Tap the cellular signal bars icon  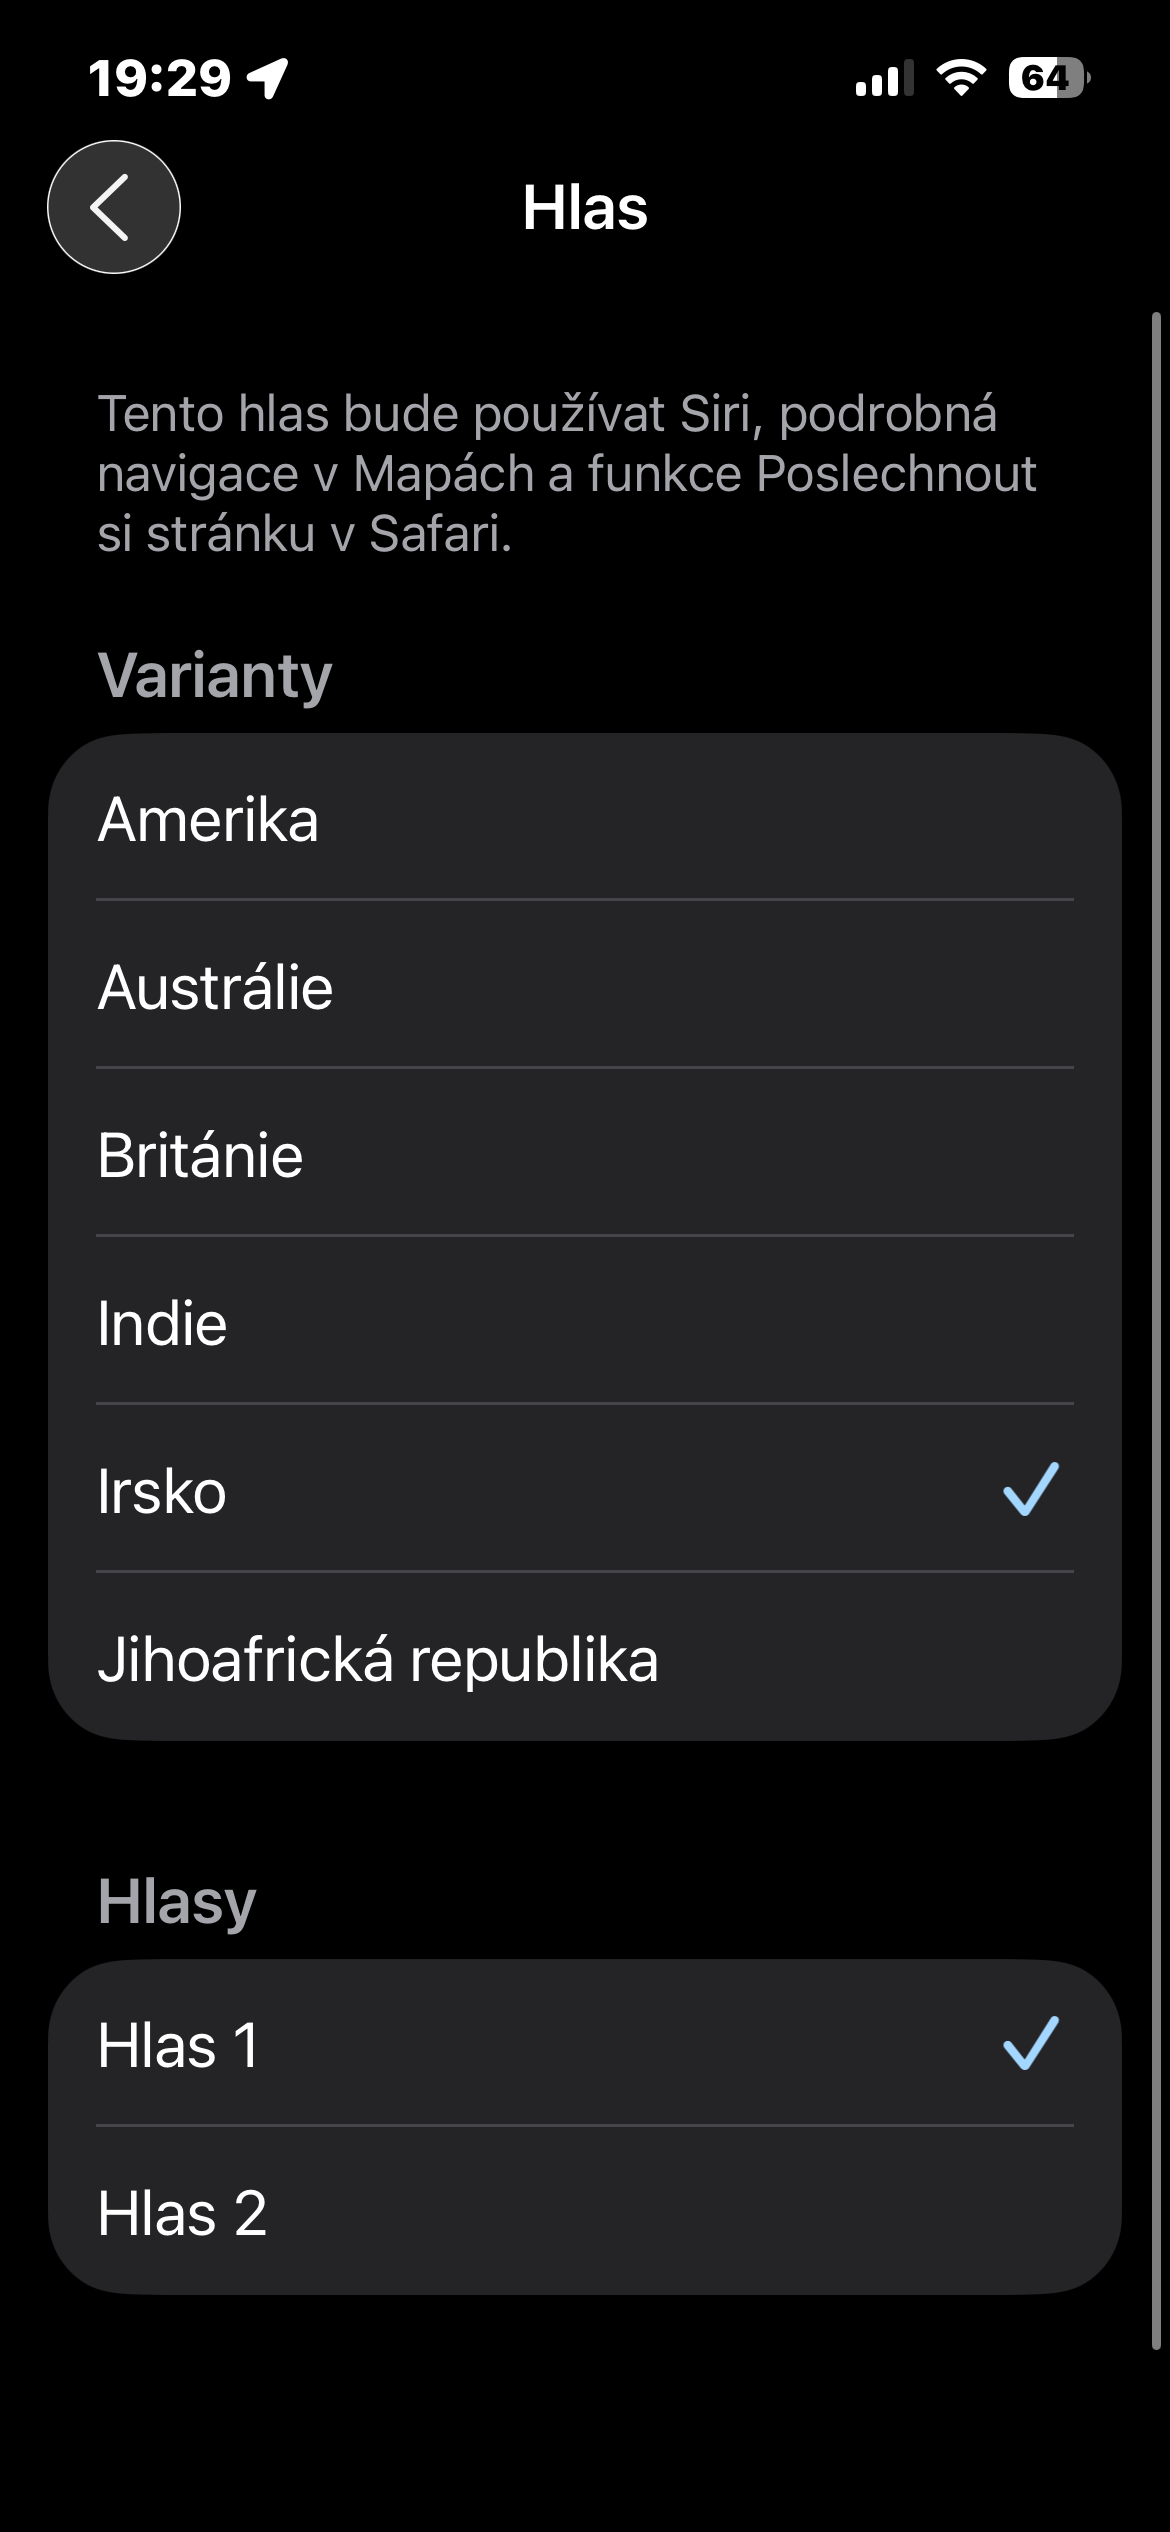point(885,78)
